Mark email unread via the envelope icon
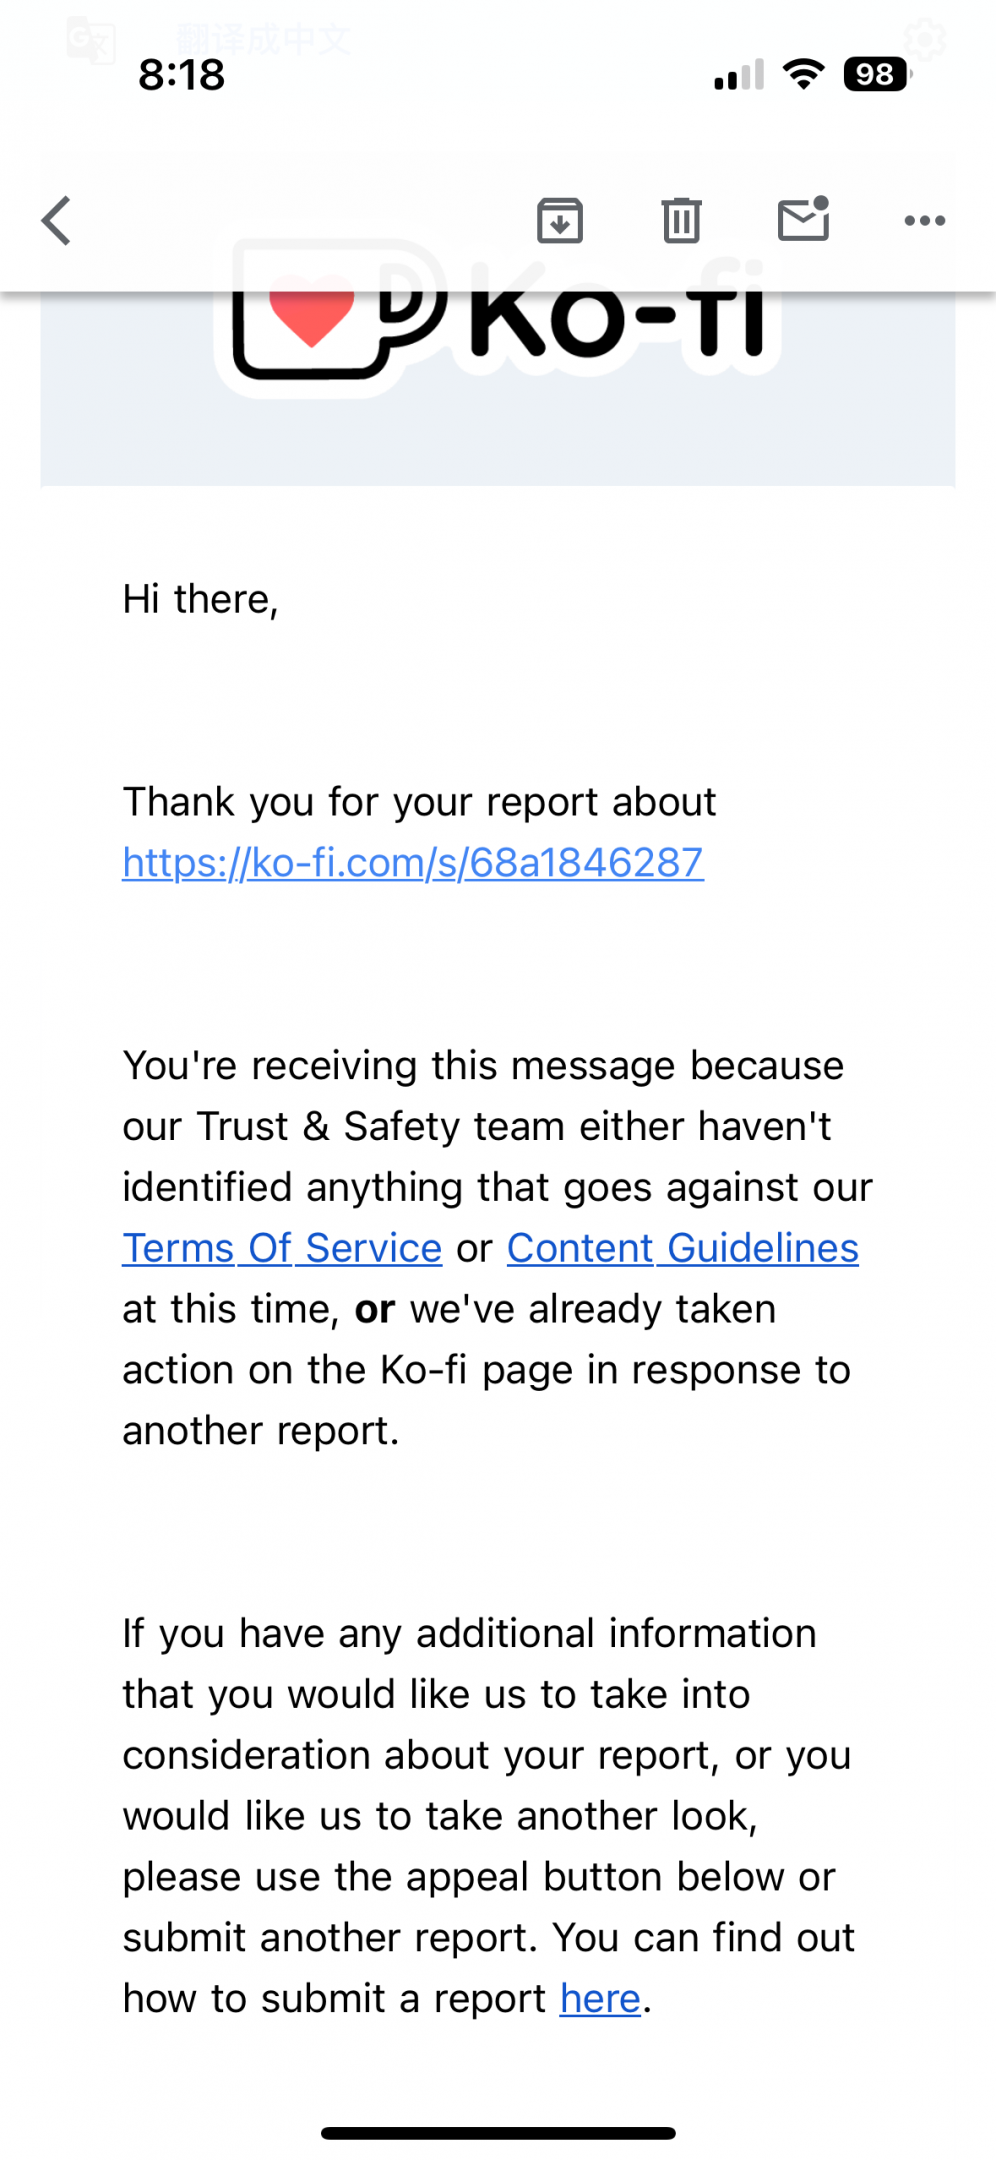This screenshot has height=2160, width=996. point(804,220)
